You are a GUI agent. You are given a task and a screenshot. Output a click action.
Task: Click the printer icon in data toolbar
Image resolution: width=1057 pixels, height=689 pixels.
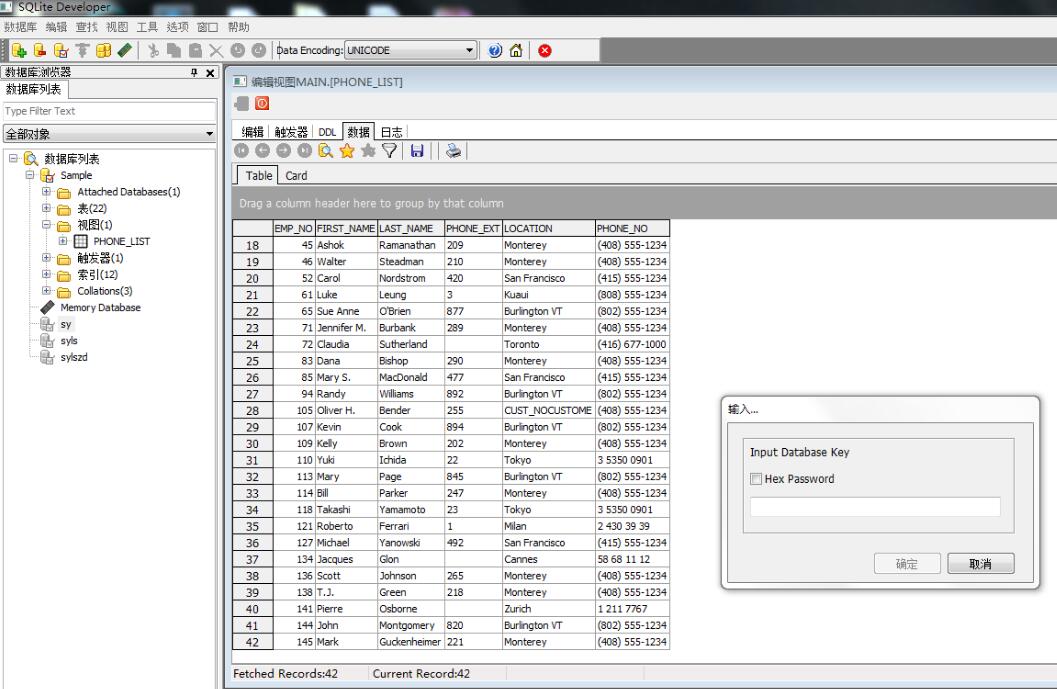453,151
